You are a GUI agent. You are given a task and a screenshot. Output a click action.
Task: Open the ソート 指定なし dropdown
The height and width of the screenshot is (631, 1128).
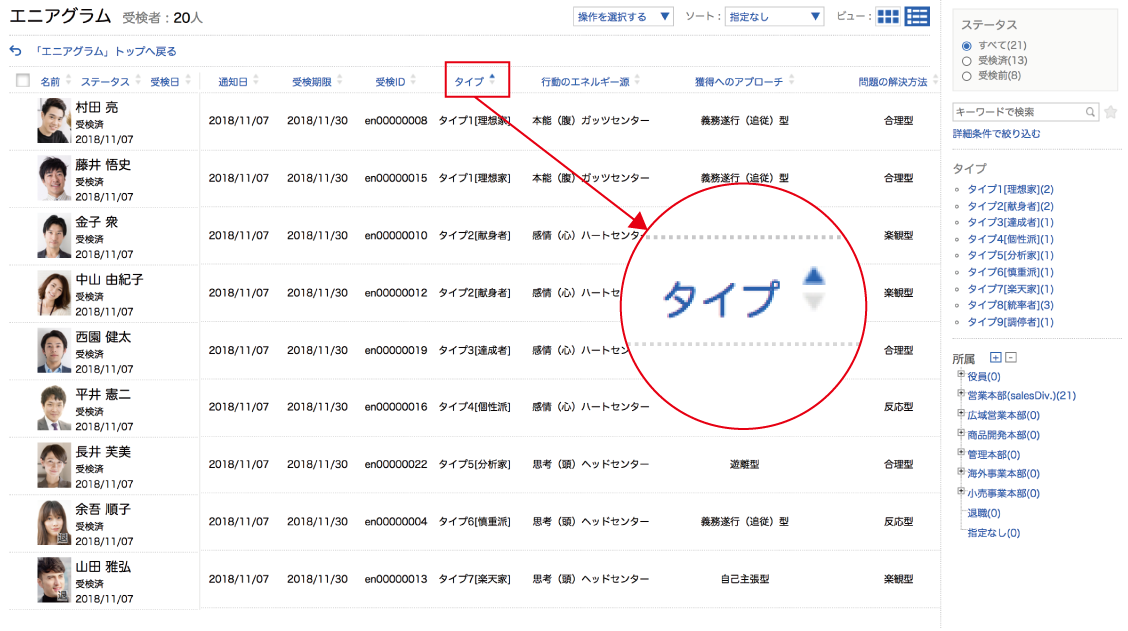(x=774, y=17)
